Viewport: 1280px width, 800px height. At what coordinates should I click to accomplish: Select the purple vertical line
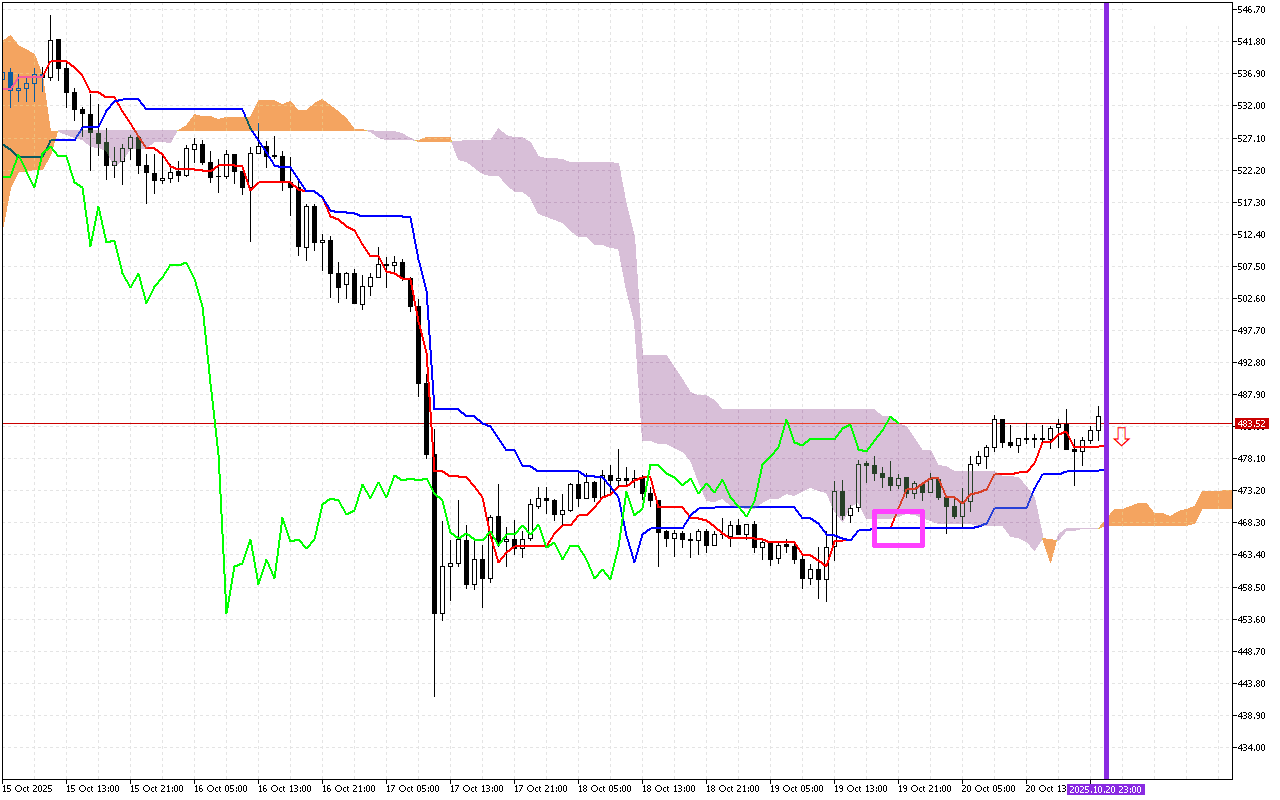1106,300
